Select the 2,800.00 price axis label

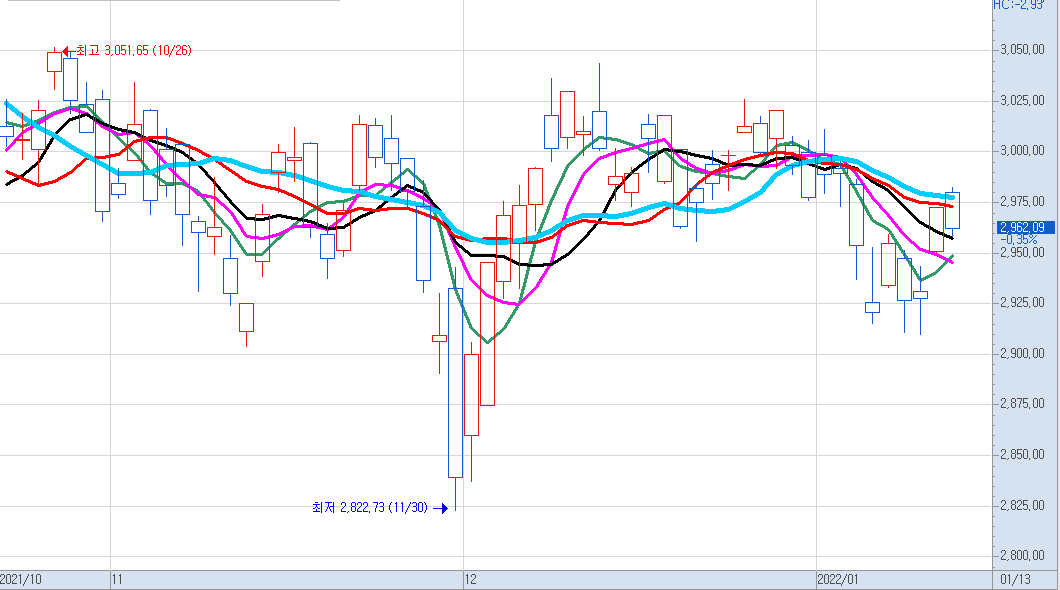point(1022,556)
